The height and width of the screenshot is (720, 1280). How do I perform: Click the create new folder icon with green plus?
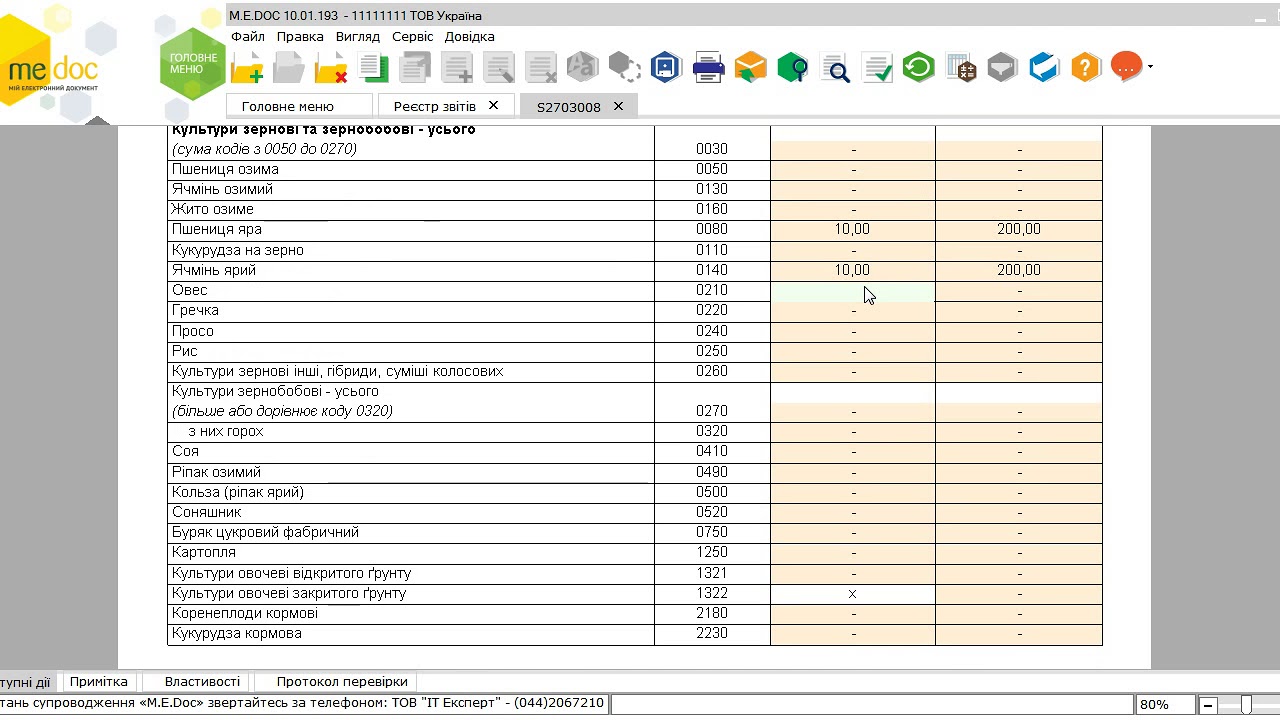tap(247, 68)
